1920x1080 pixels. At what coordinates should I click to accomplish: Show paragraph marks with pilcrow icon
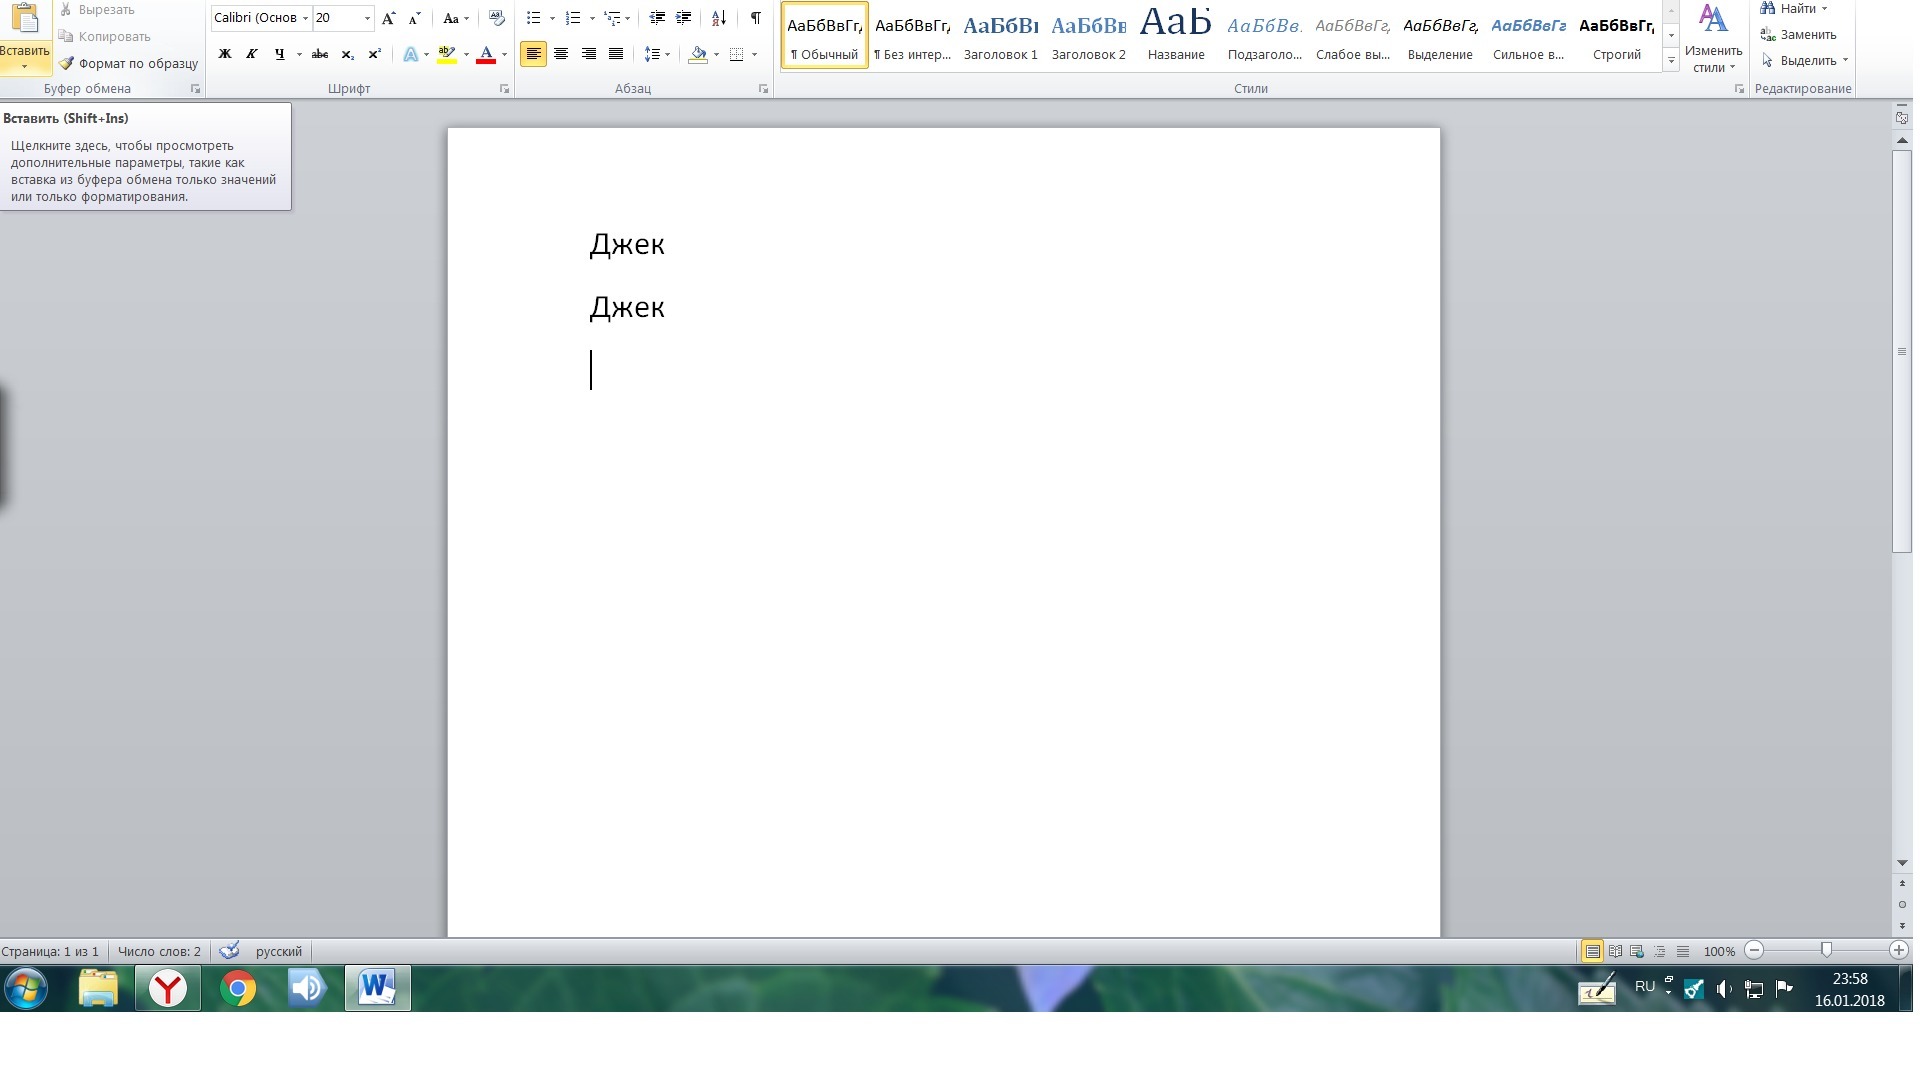coord(755,18)
